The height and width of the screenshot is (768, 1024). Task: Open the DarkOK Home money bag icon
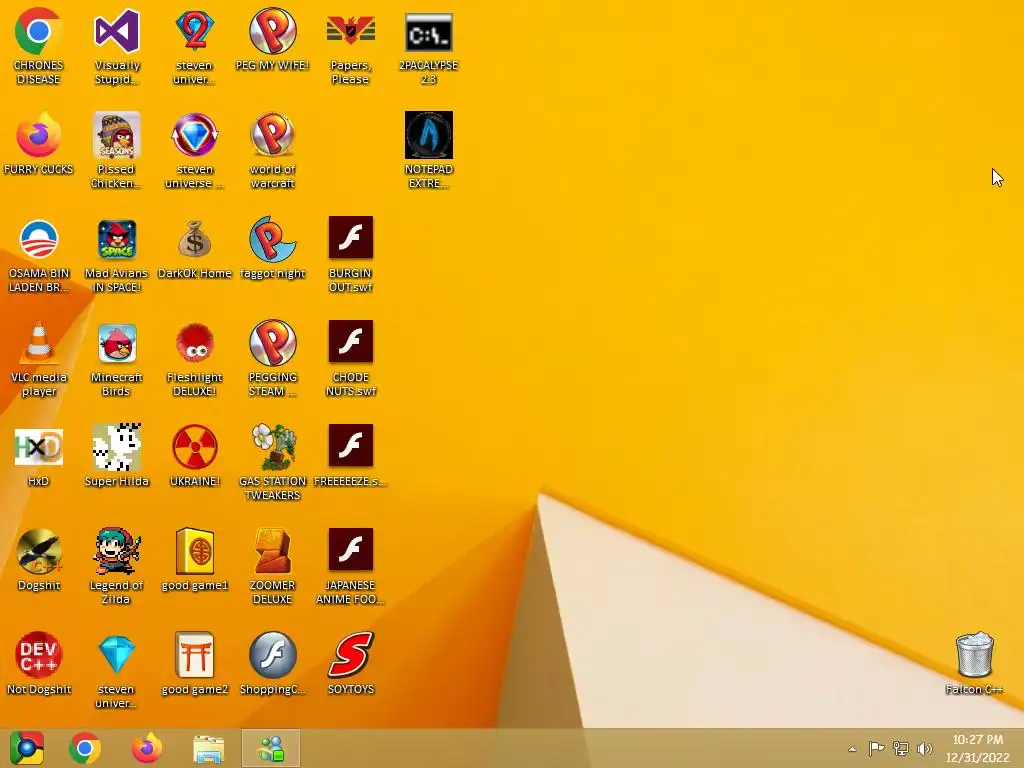click(195, 239)
